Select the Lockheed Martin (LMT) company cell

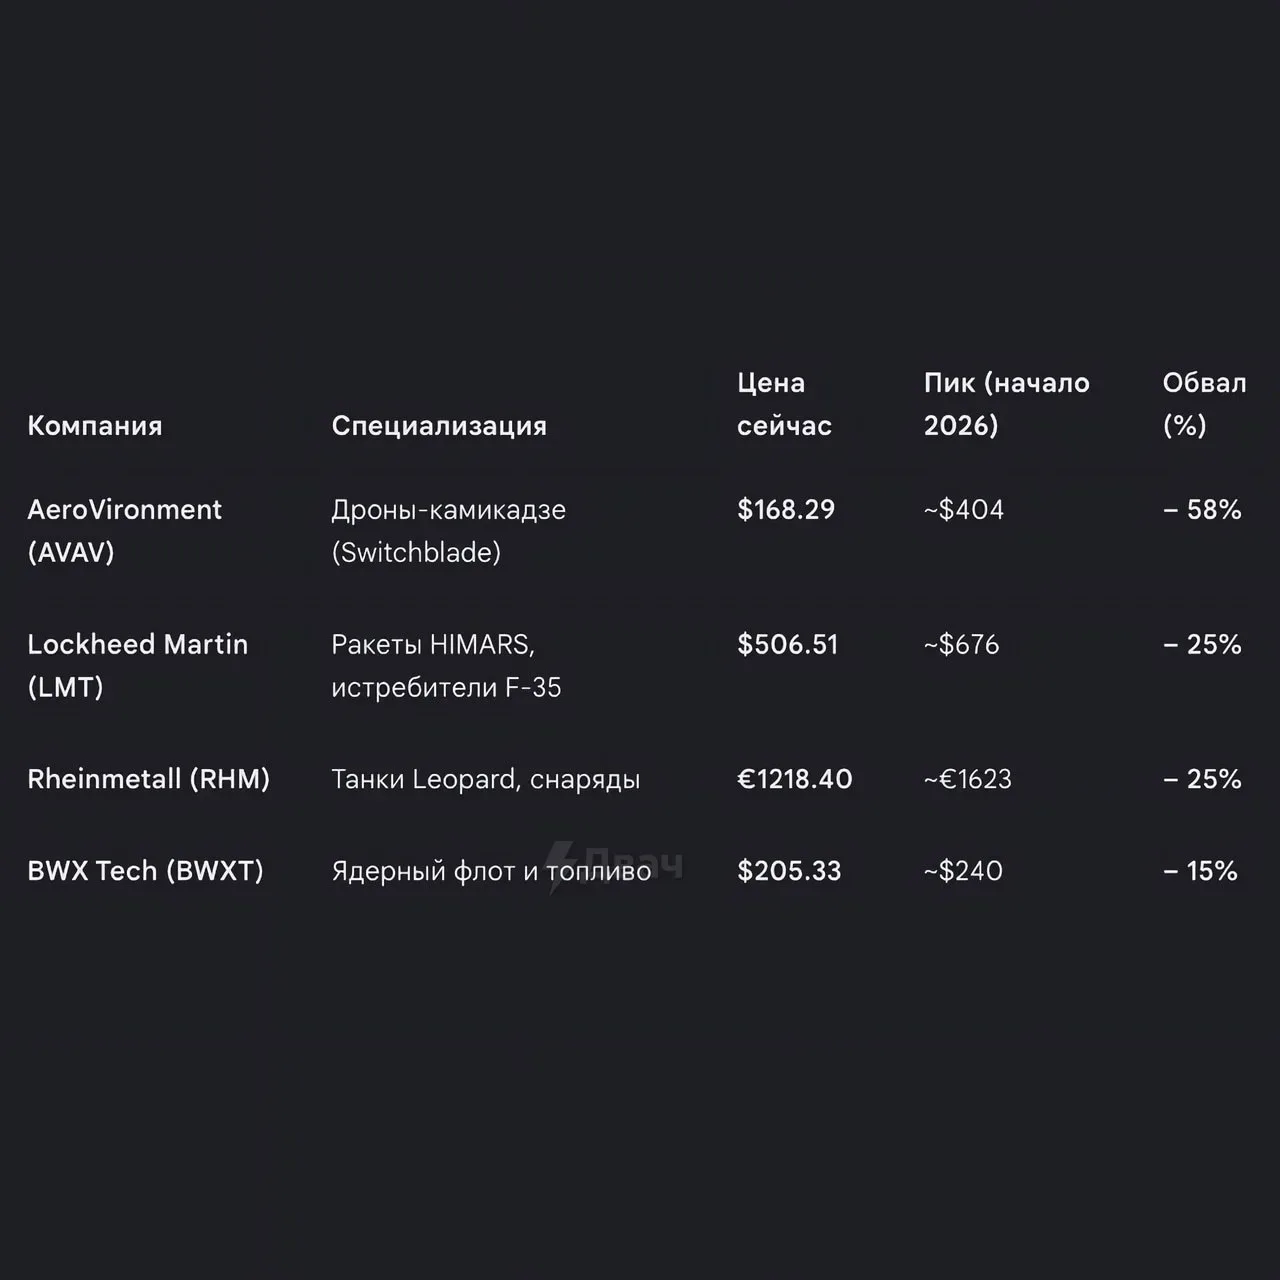(137, 666)
